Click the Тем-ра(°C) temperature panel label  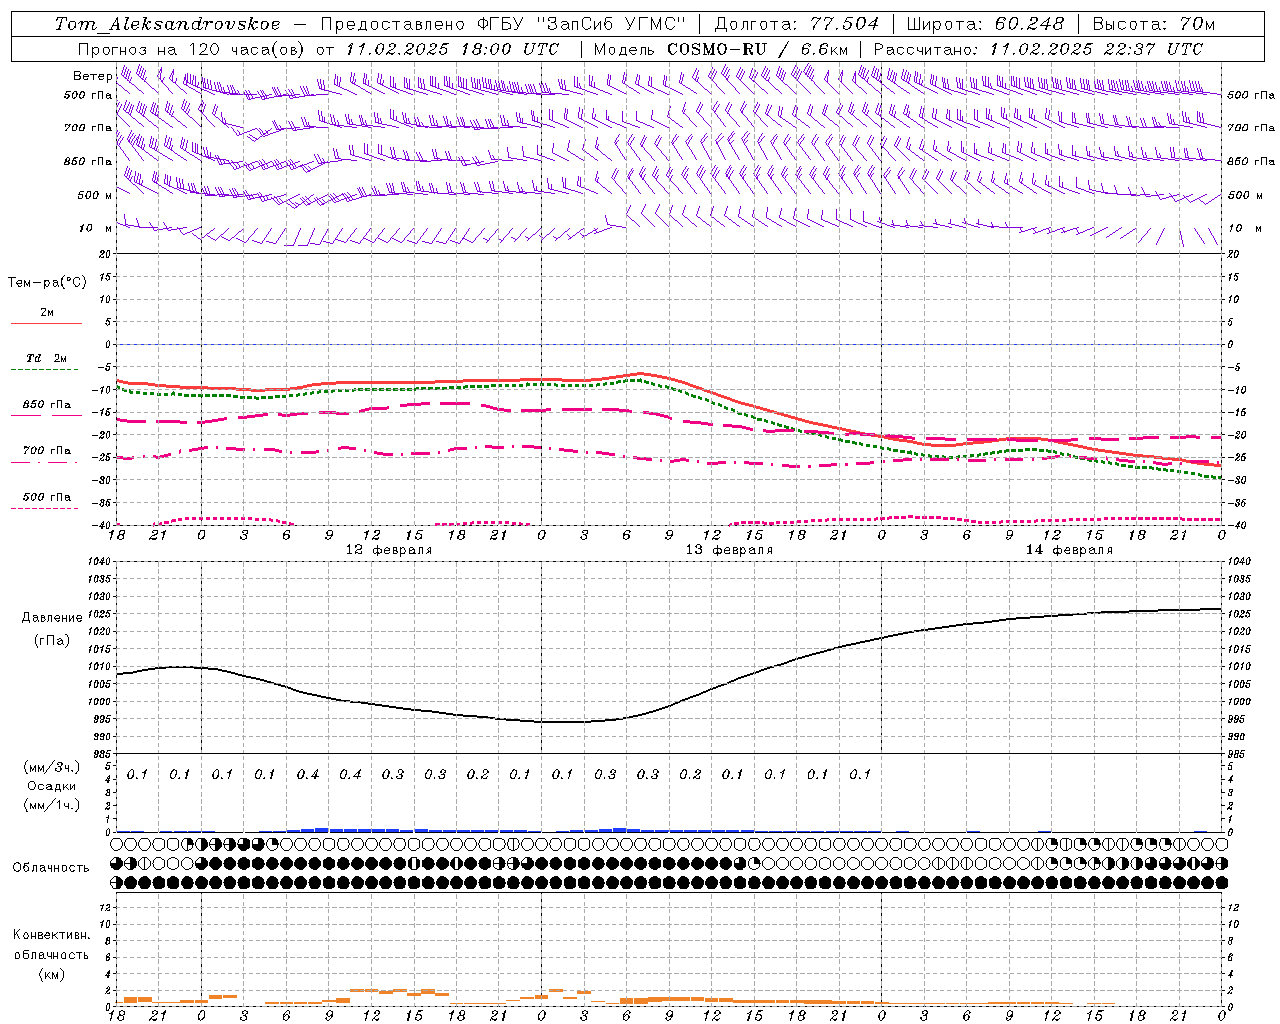(x=47, y=283)
